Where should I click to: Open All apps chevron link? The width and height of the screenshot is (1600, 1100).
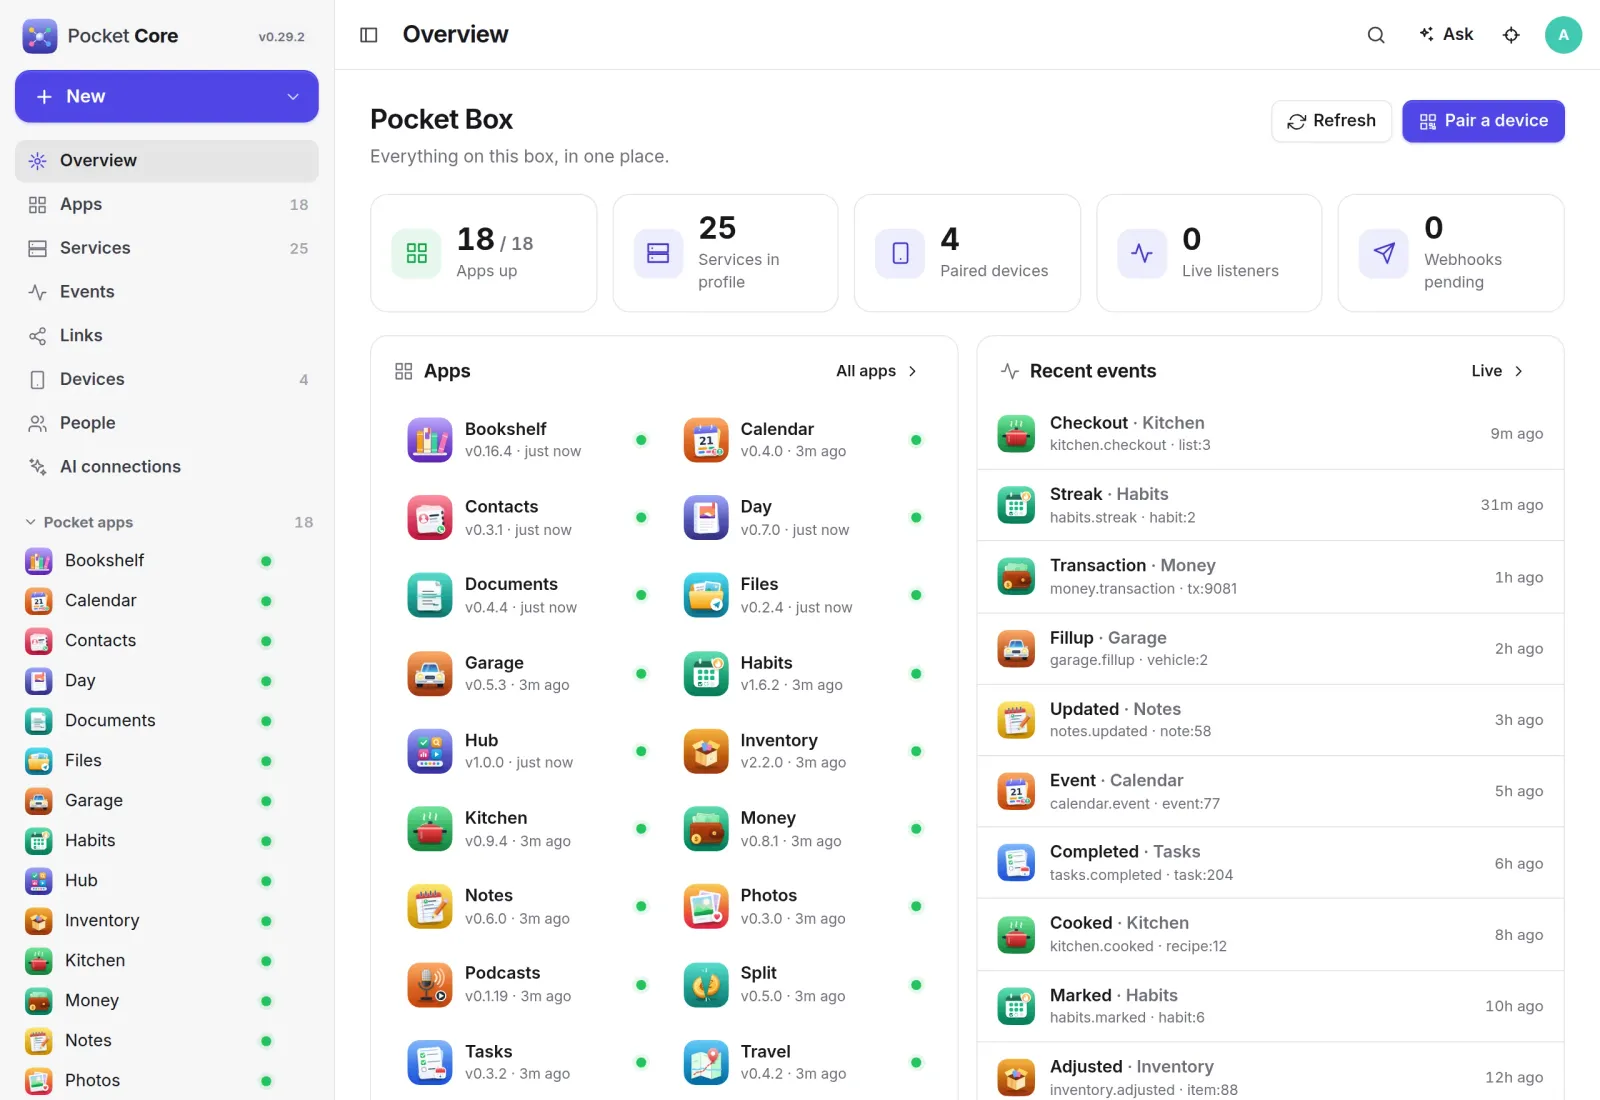[x=877, y=371]
